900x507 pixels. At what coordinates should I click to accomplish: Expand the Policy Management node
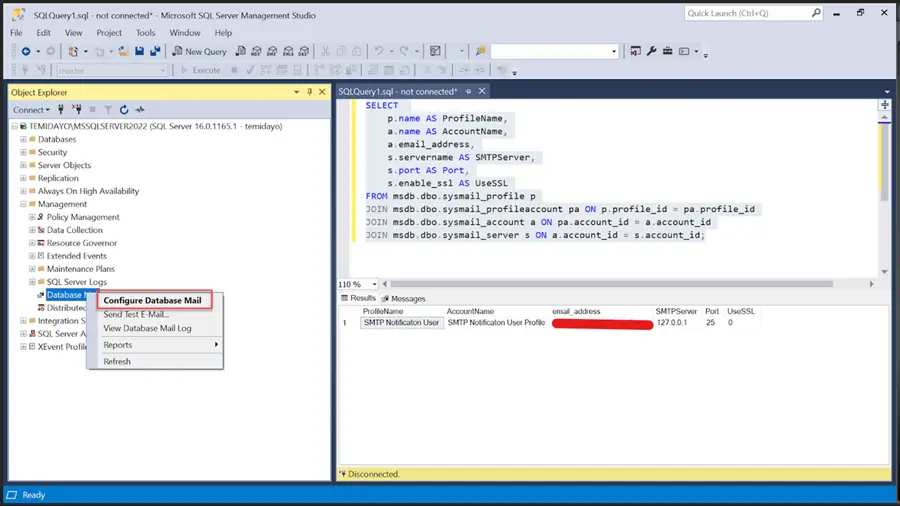(32, 217)
